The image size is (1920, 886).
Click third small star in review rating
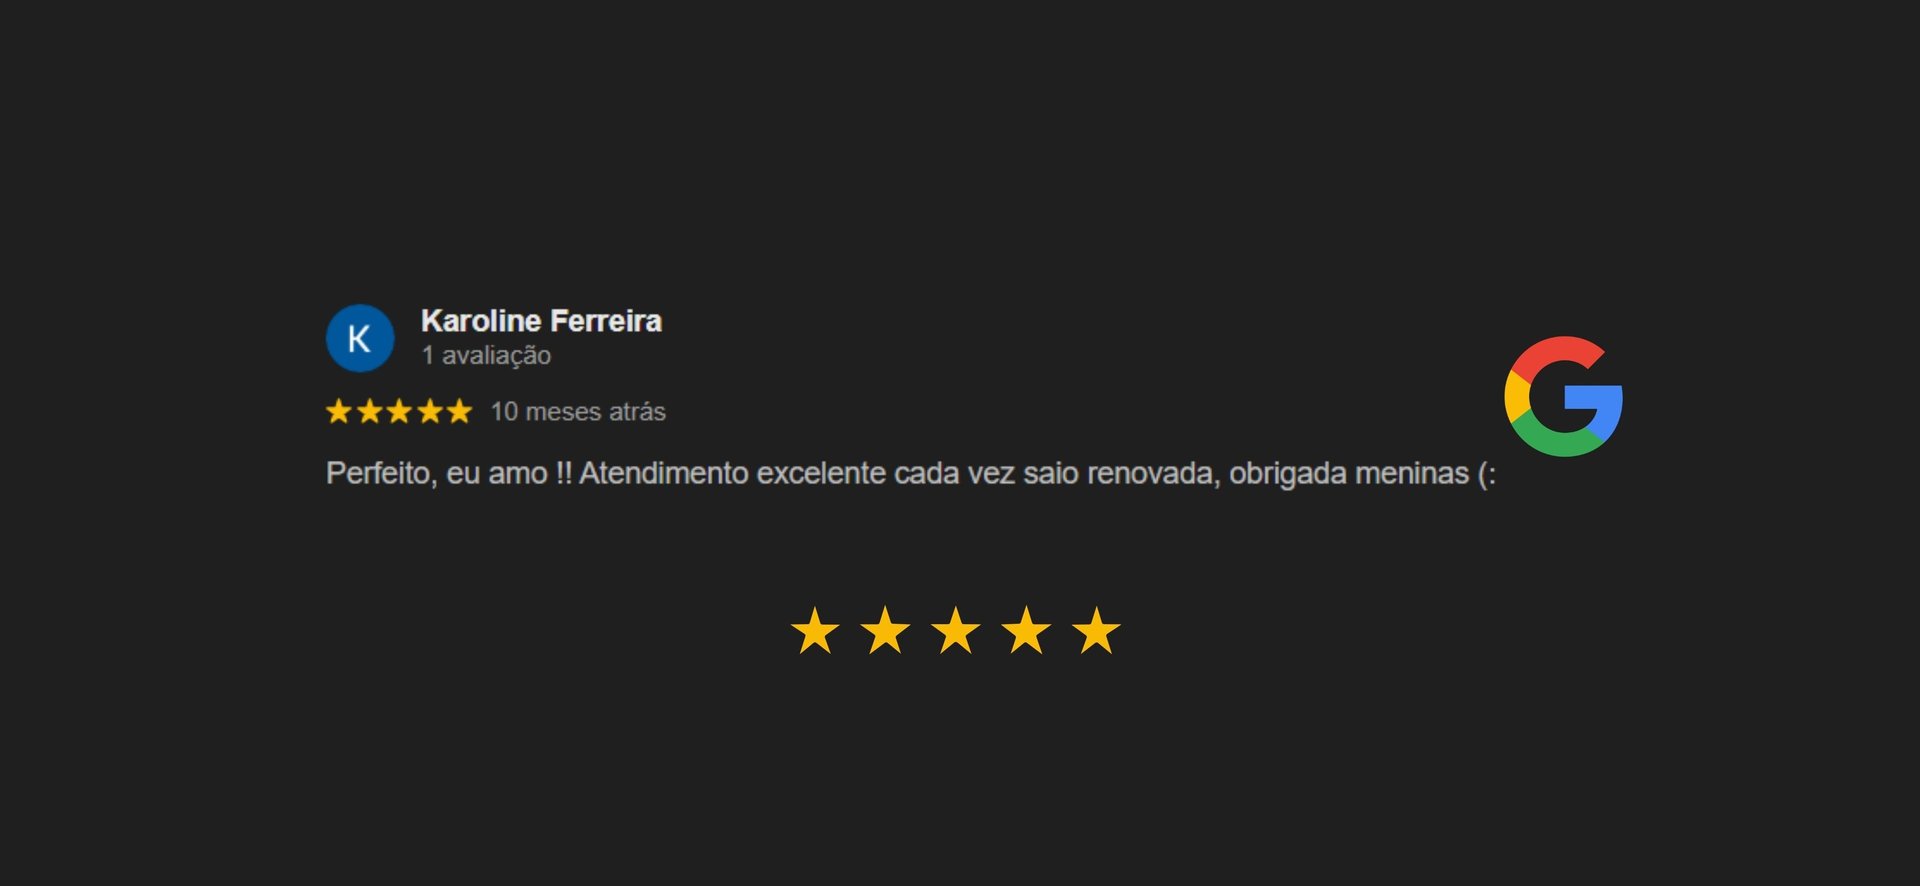pos(399,411)
